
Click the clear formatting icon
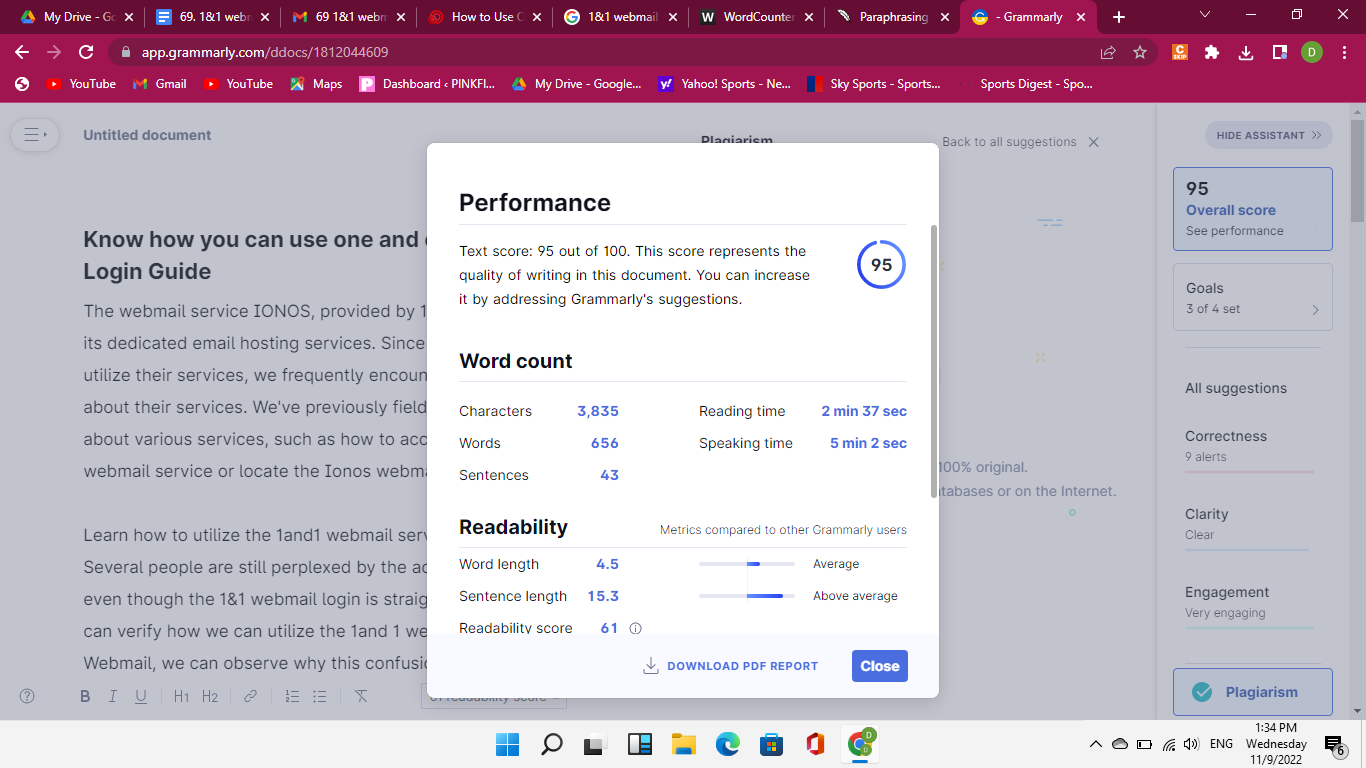[x=361, y=696]
